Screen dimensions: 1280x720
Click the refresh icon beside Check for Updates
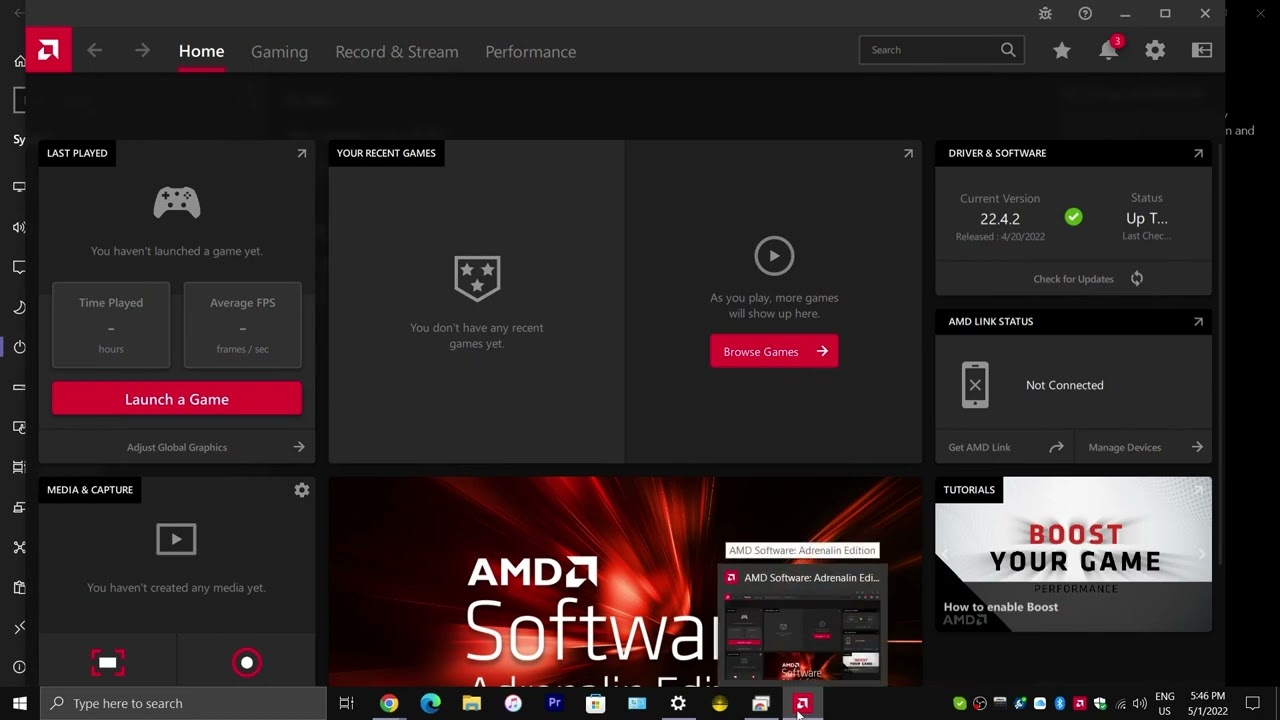[x=1137, y=279]
